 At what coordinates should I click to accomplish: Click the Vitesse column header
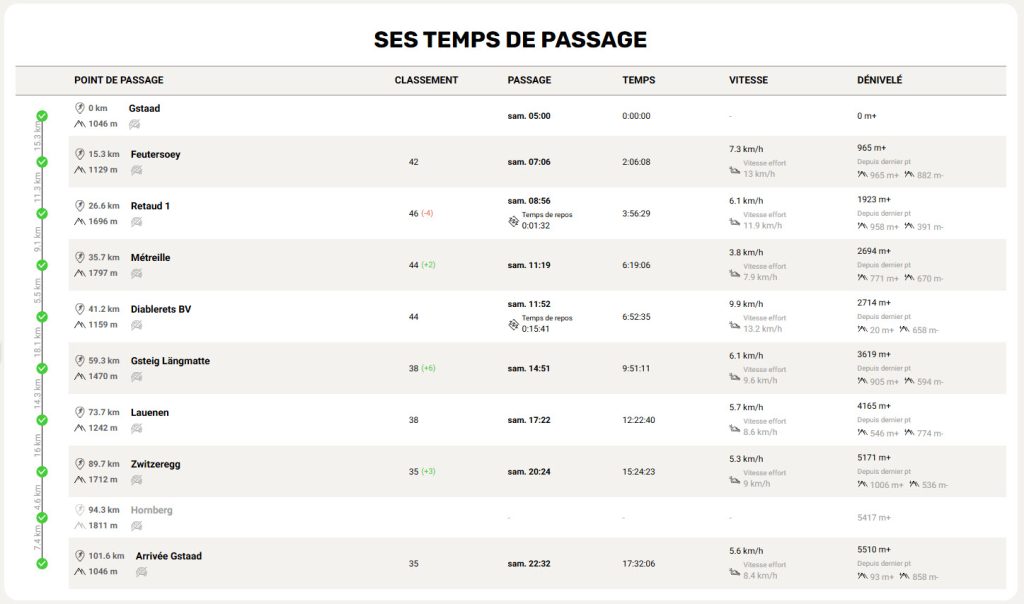click(748, 80)
